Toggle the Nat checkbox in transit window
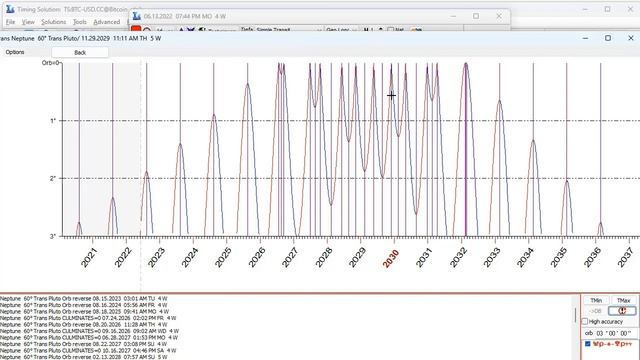Screen dimensions: 640x360 (391, 30)
